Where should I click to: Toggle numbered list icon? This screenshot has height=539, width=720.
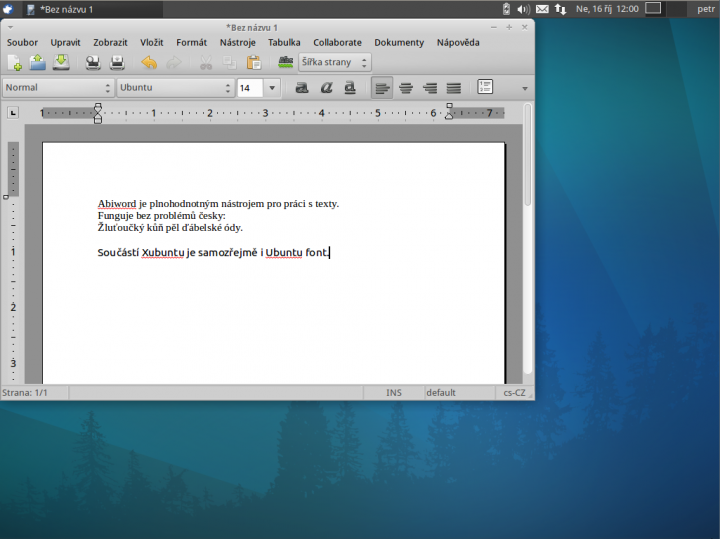(485, 87)
